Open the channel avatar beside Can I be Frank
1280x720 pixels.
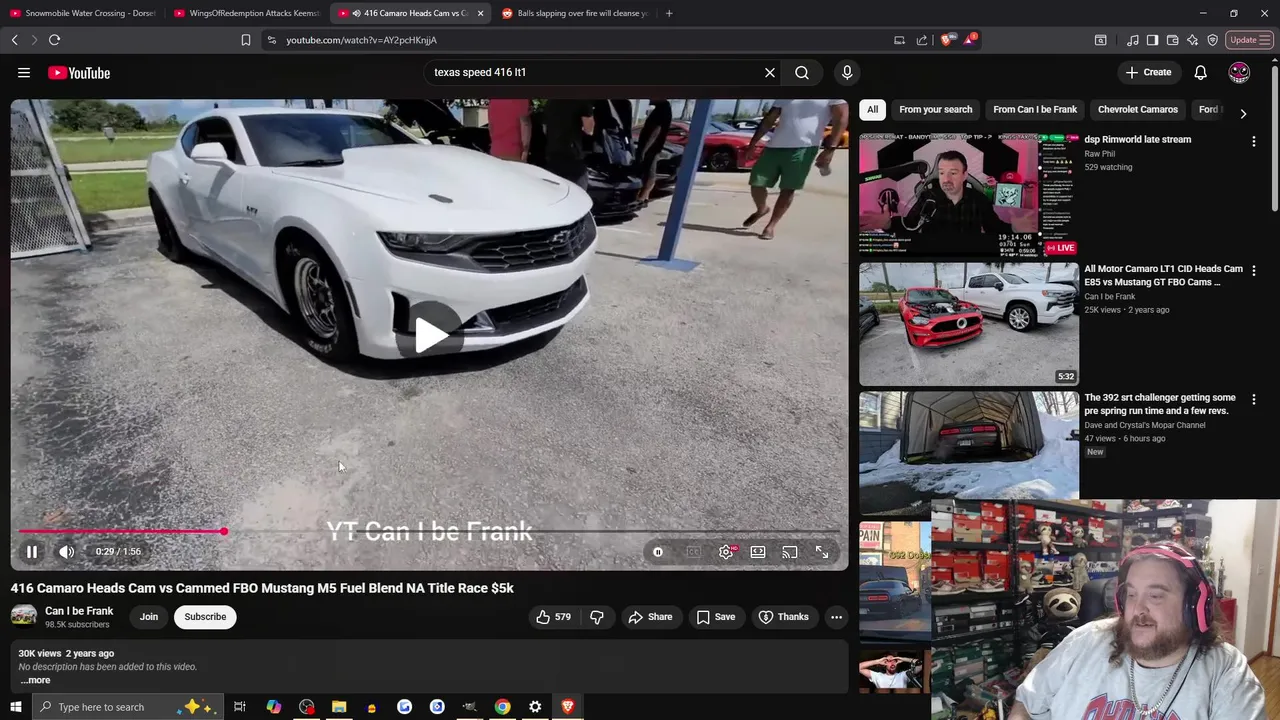coord(24,616)
